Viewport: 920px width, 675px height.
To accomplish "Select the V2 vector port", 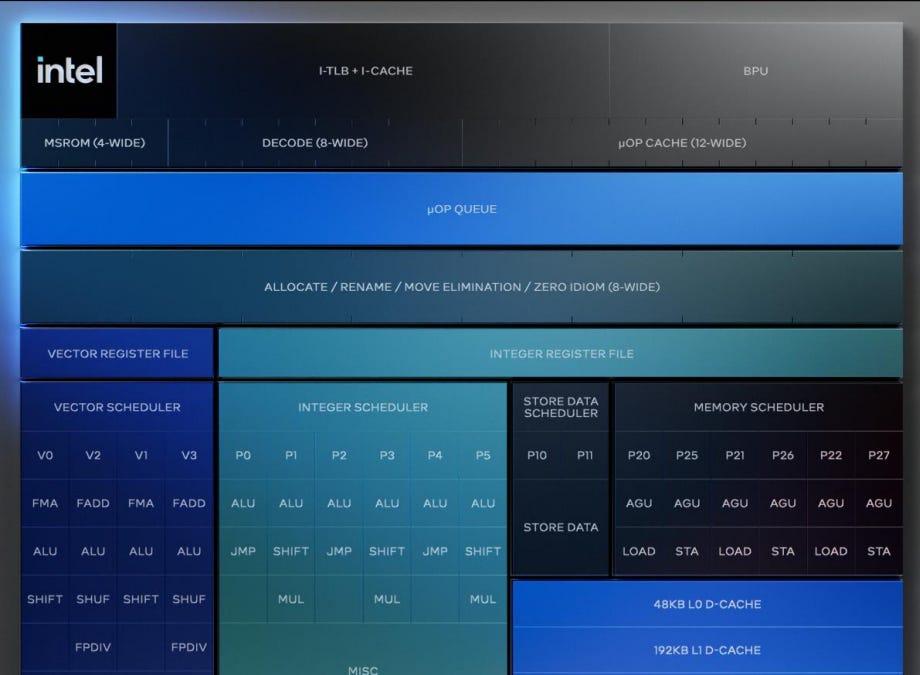I will [93, 455].
